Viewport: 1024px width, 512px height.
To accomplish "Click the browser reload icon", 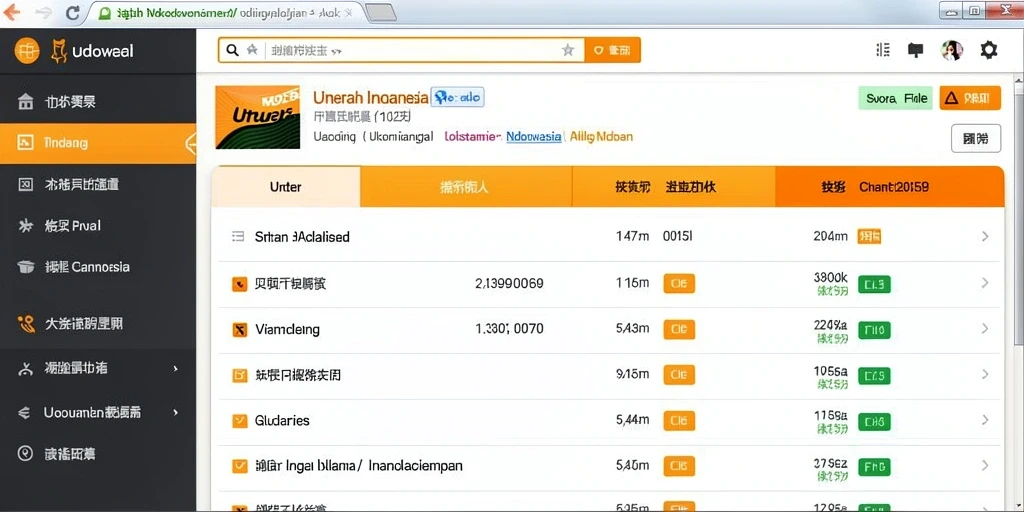I will pos(72,12).
